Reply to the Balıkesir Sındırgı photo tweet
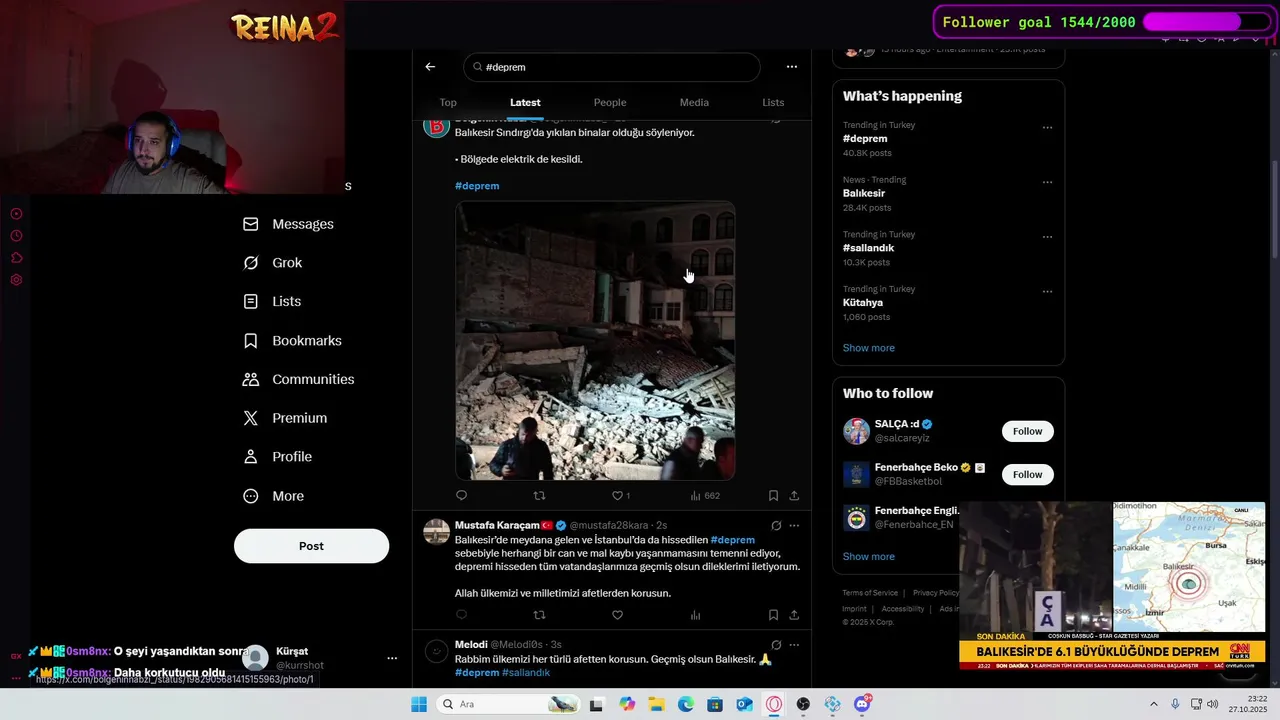Screen dimensions: 1280x720 [x=461, y=495]
